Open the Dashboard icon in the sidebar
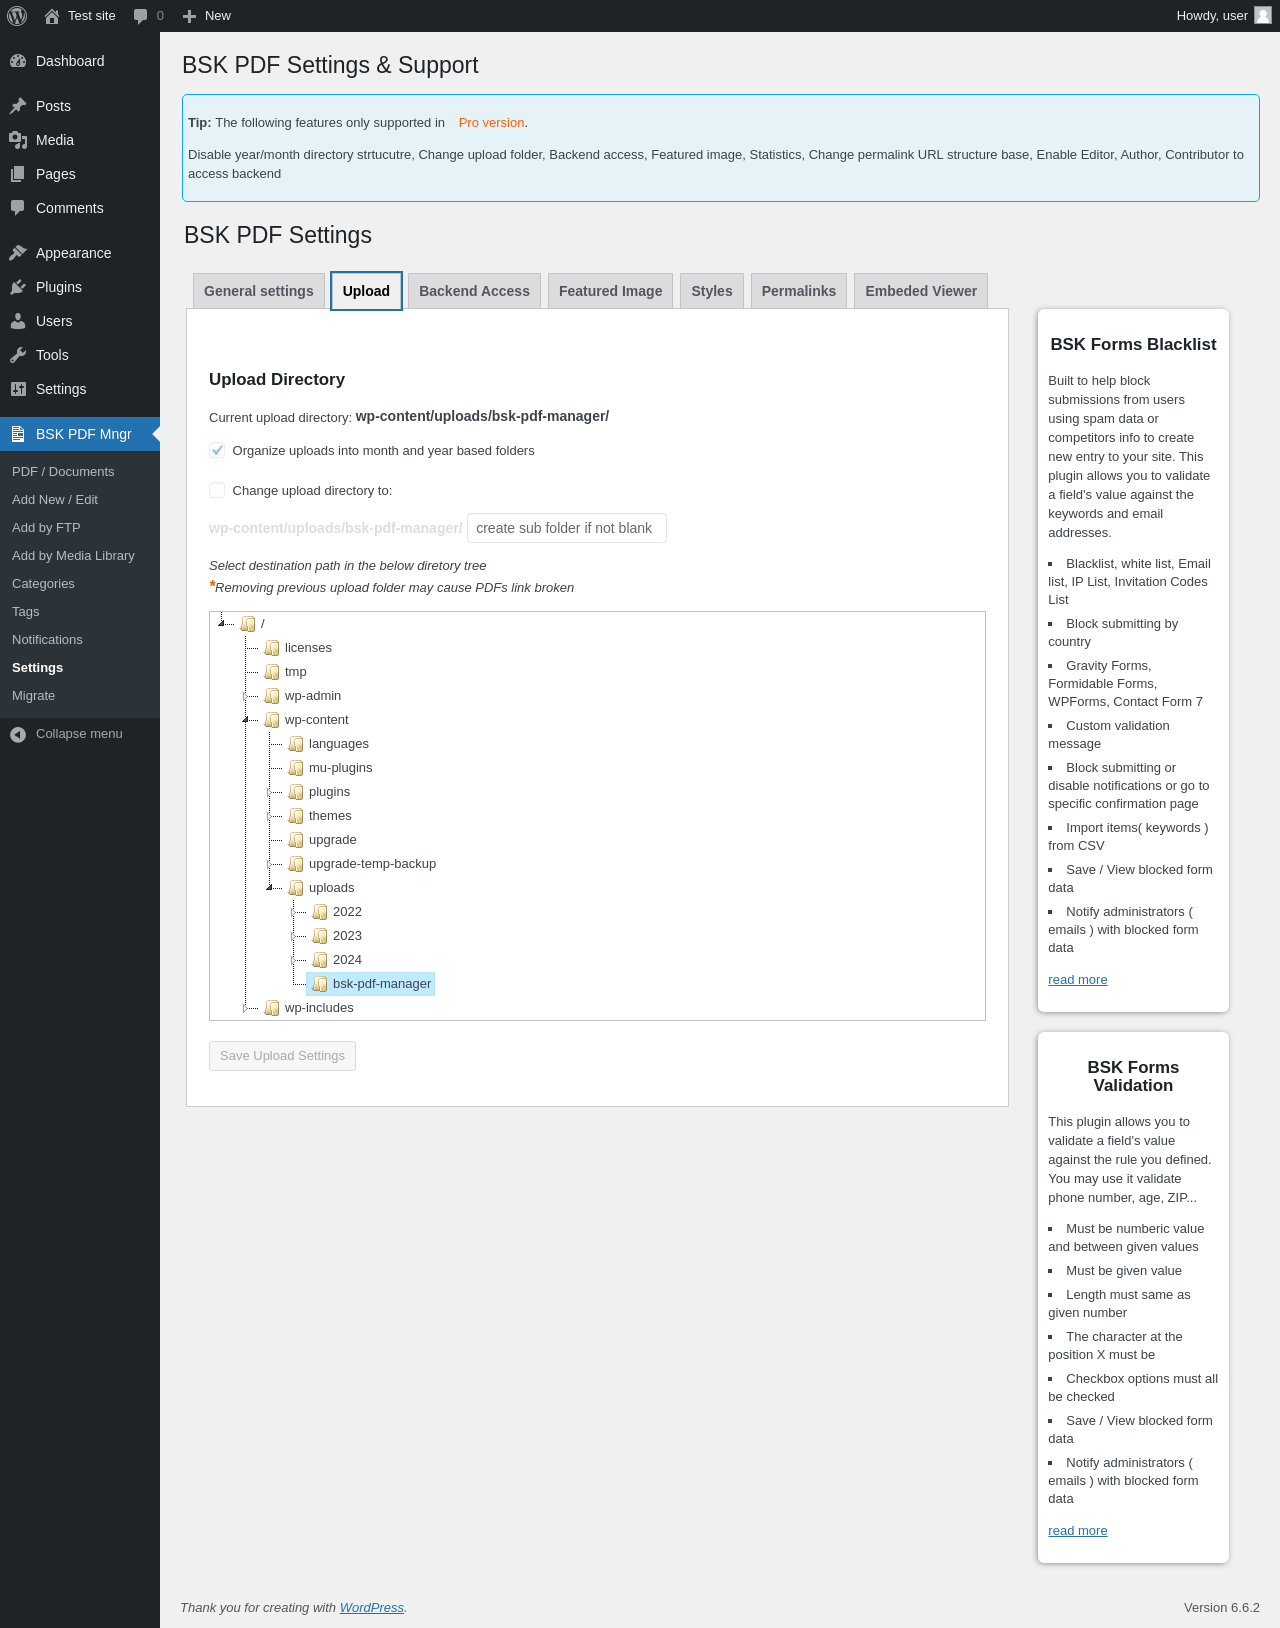The width and height of the screenshot is (1280, 1628). pyautogui.click(x=18, y=61)
